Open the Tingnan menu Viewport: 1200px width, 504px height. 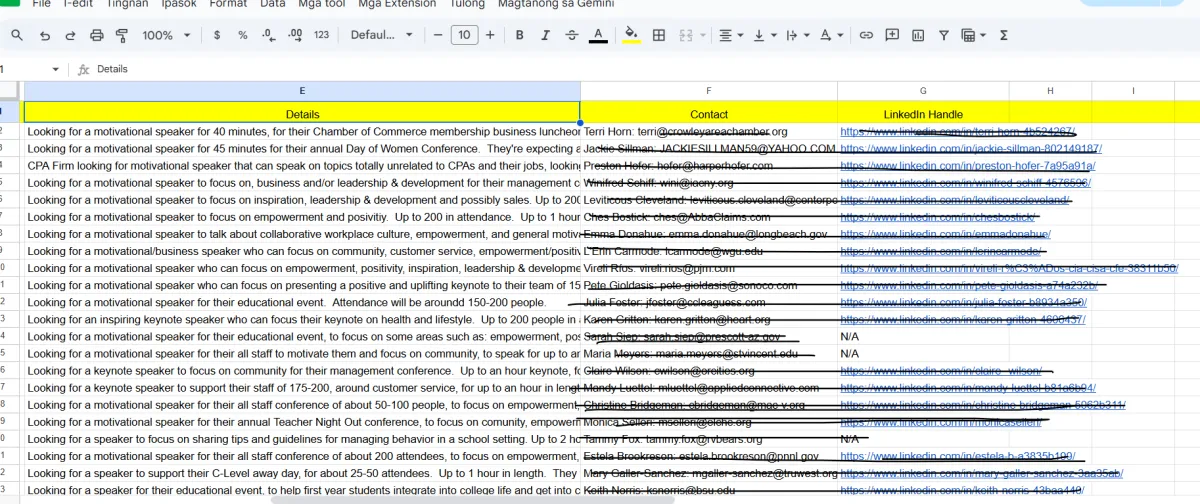[127, 4]
